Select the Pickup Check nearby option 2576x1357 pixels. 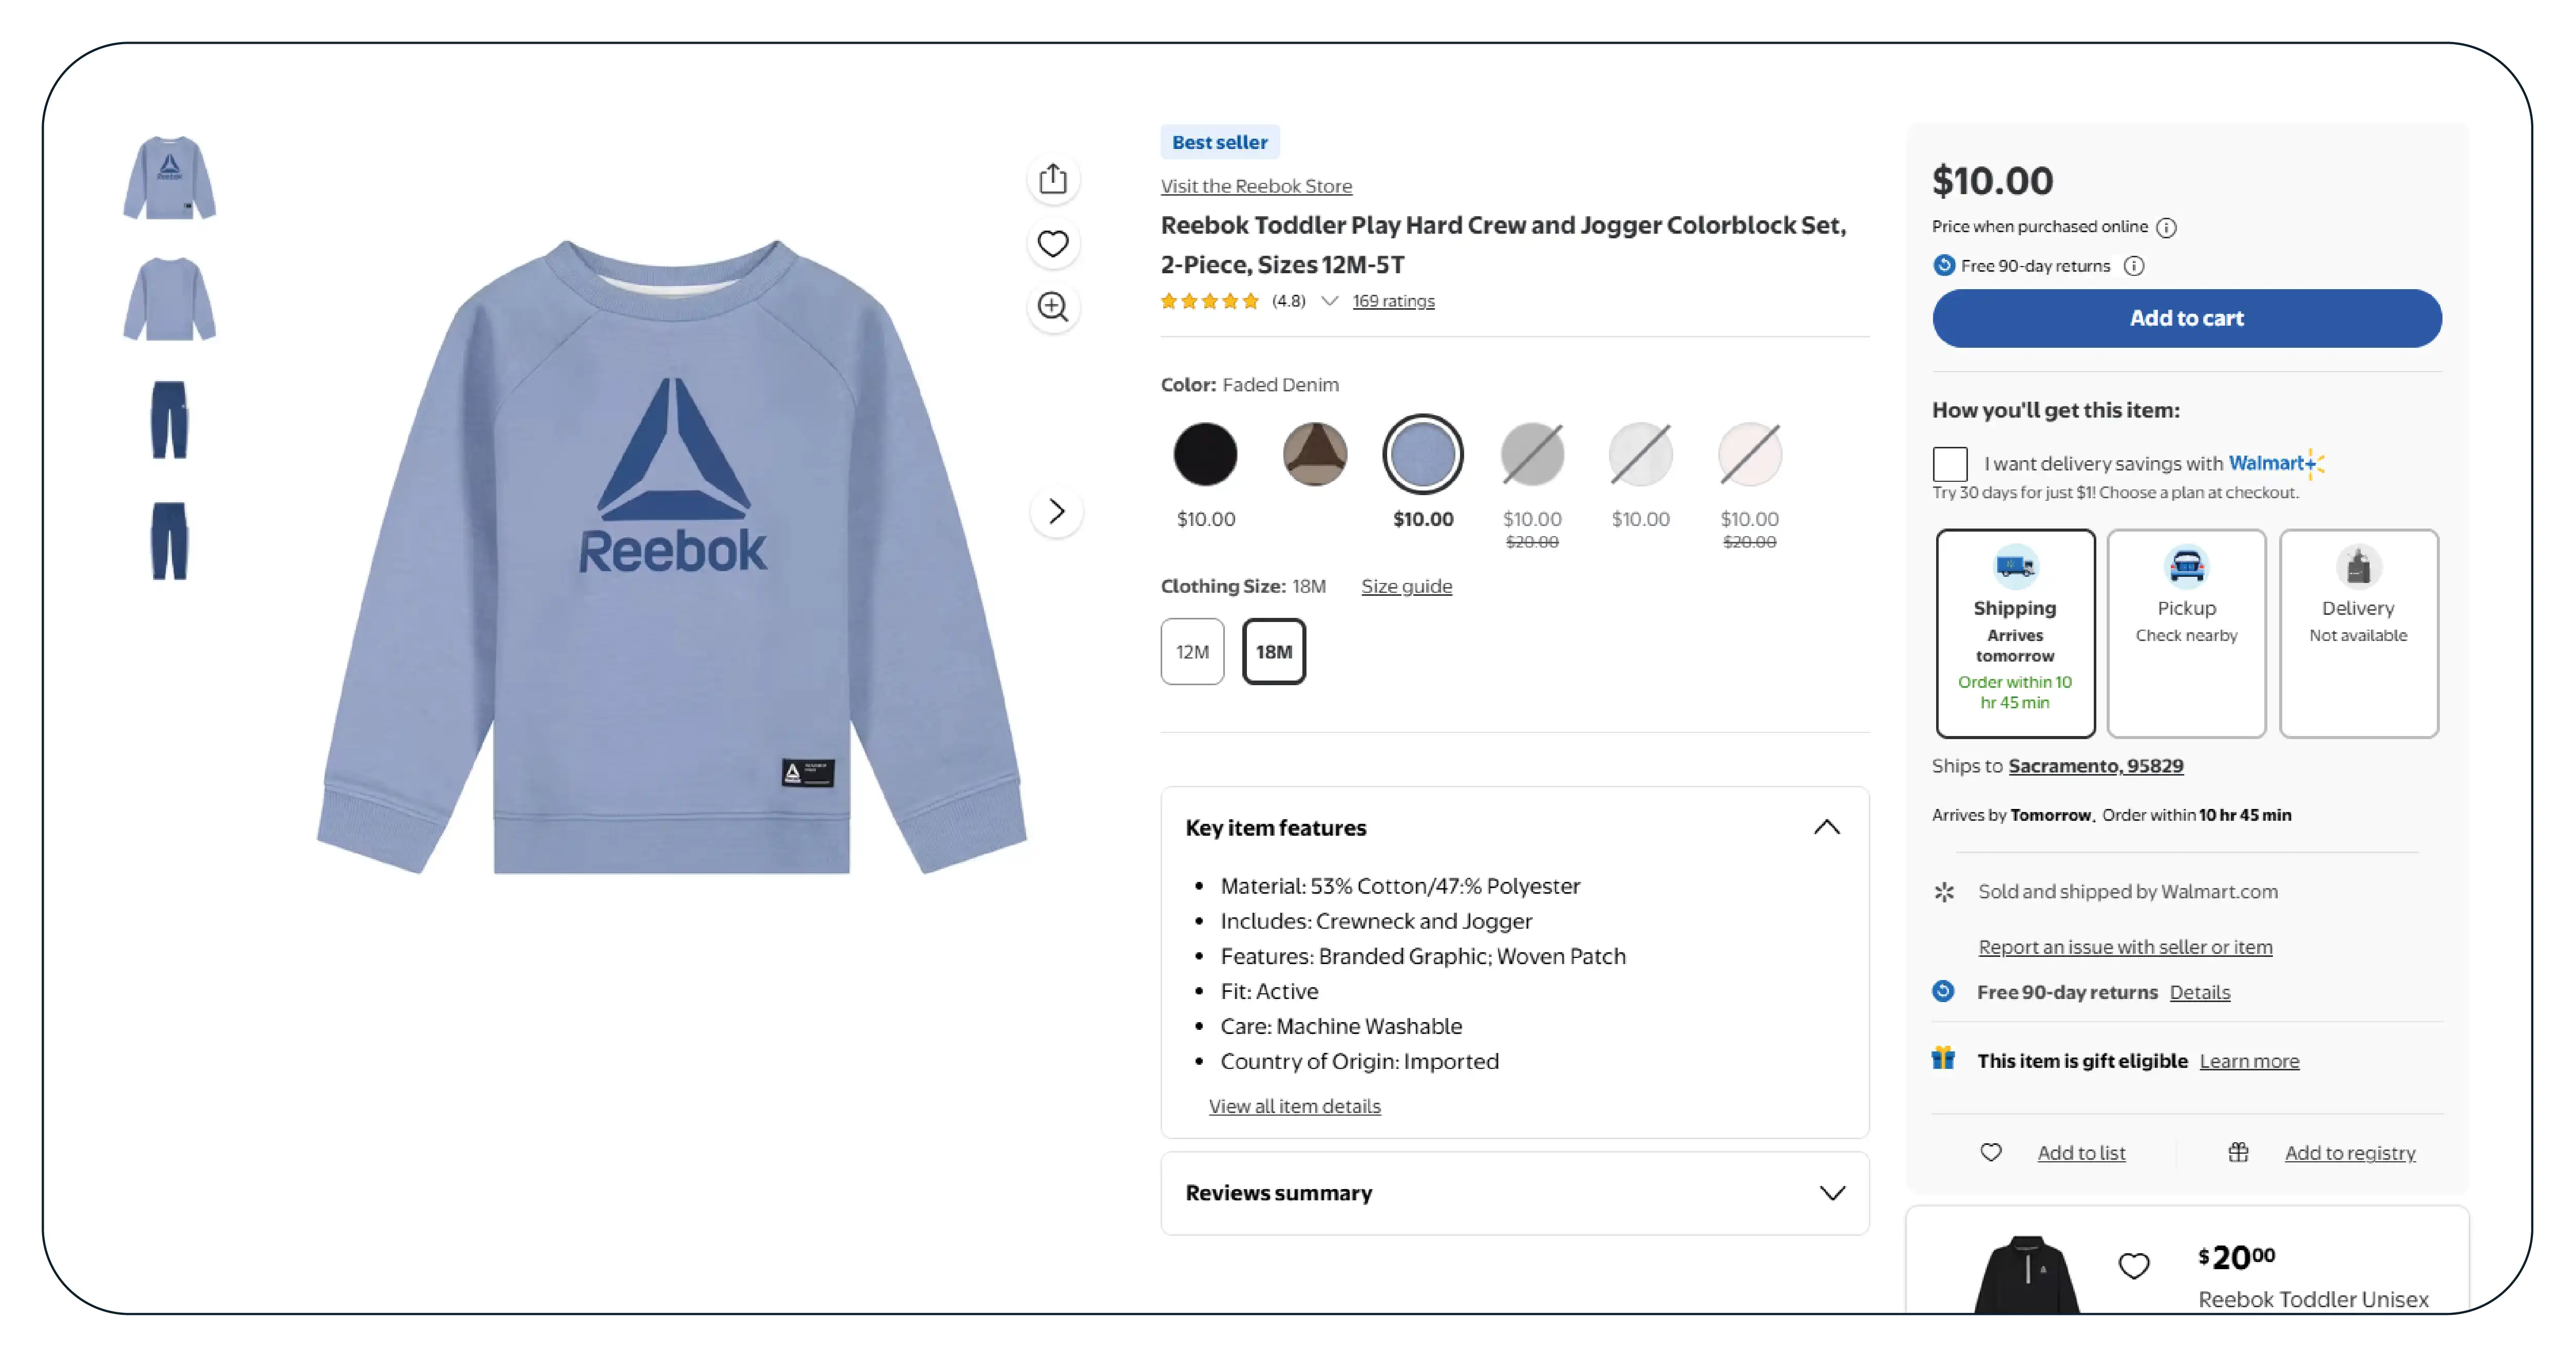tap(2186, 634)
